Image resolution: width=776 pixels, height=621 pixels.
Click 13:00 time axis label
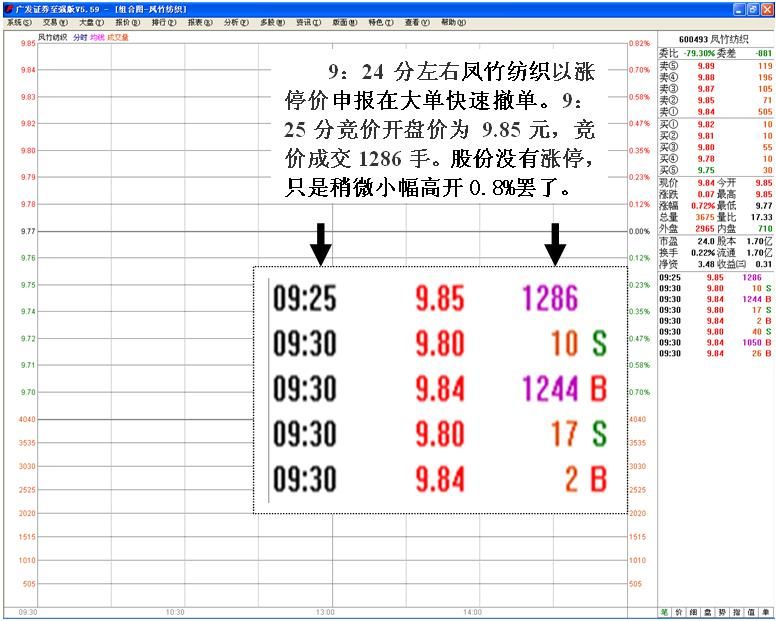pyautogui.click(x=325, y=612)
